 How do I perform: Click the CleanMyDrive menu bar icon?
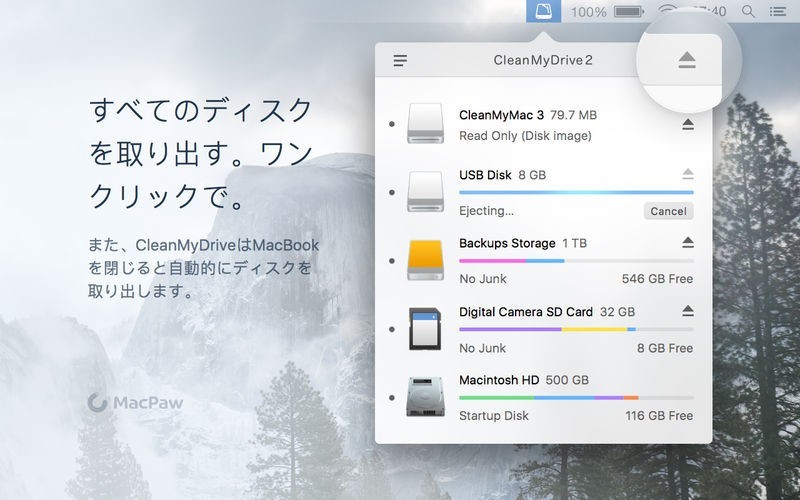click(x=543, y=11)
